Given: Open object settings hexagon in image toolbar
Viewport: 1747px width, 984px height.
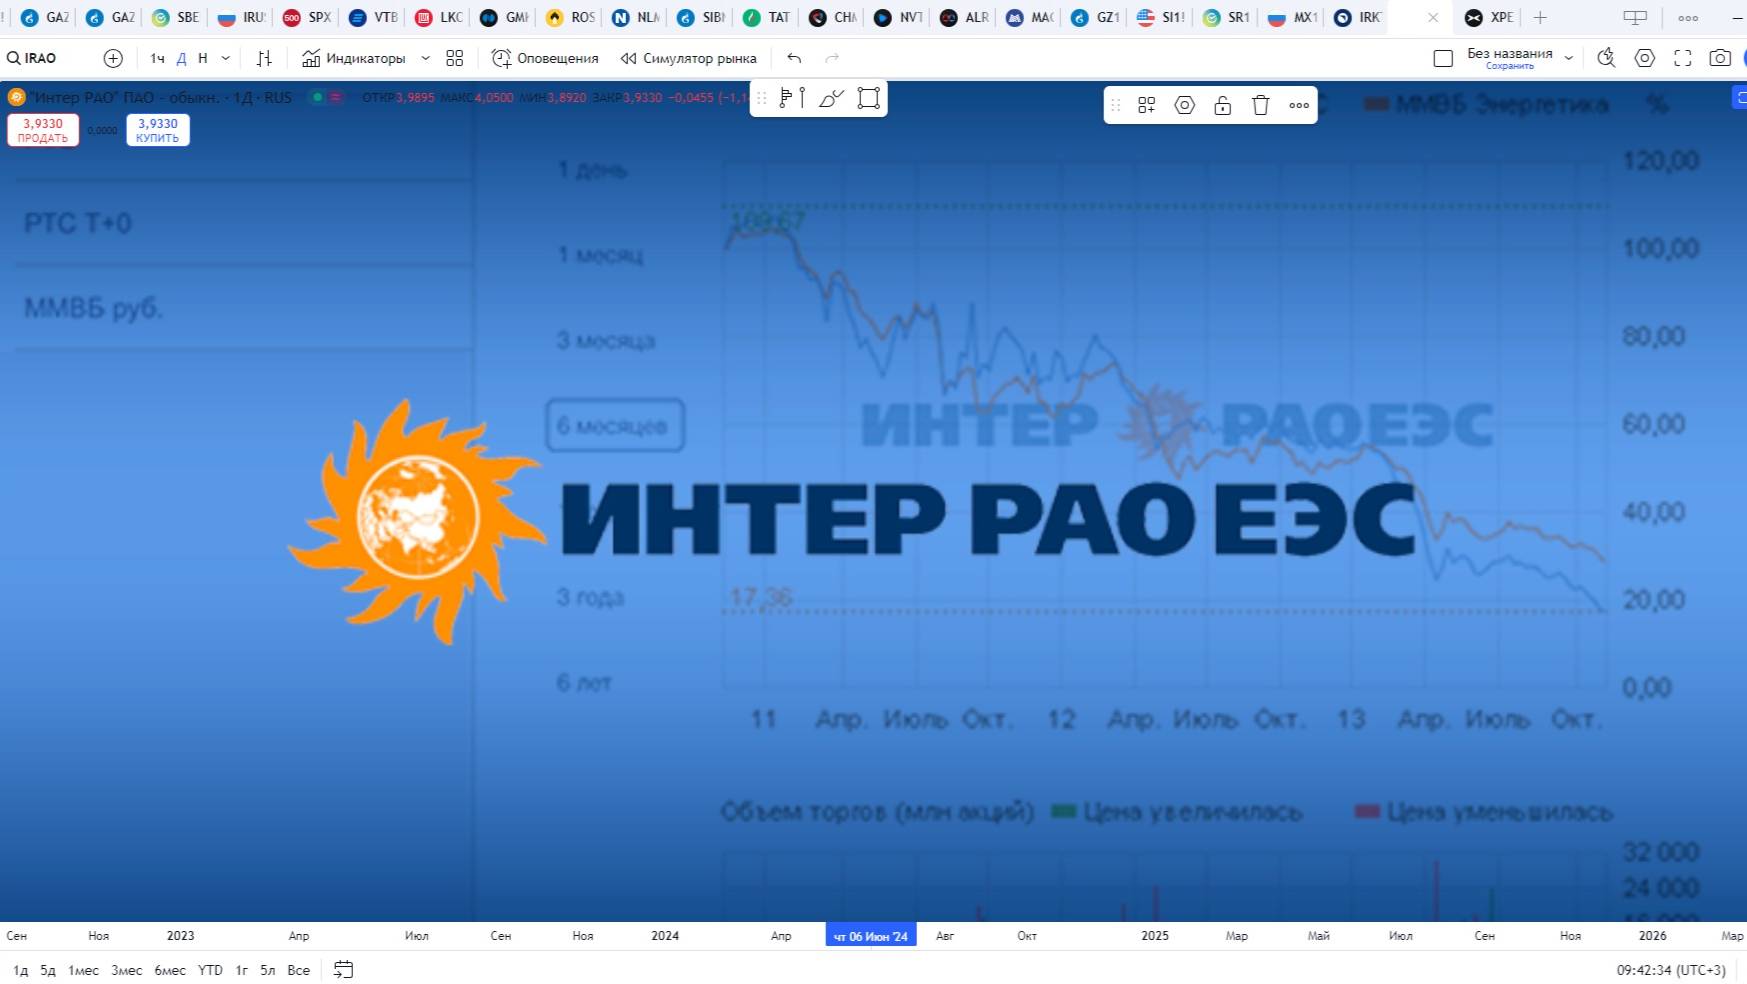Looking at the screenshot, I should (1185, 105).
